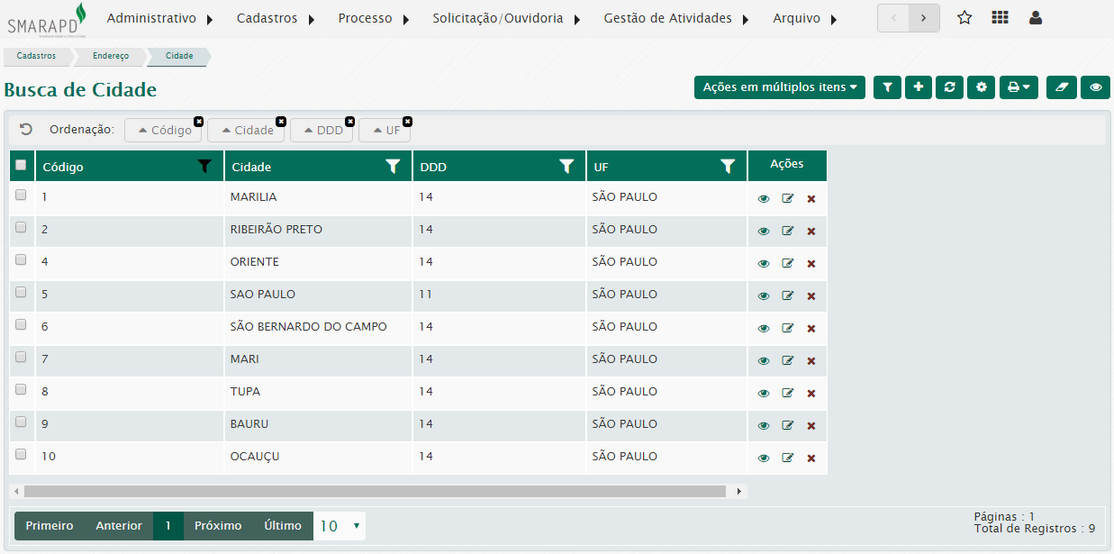
Task: Click the user profile icon
Action: (x=1035, y=18)
